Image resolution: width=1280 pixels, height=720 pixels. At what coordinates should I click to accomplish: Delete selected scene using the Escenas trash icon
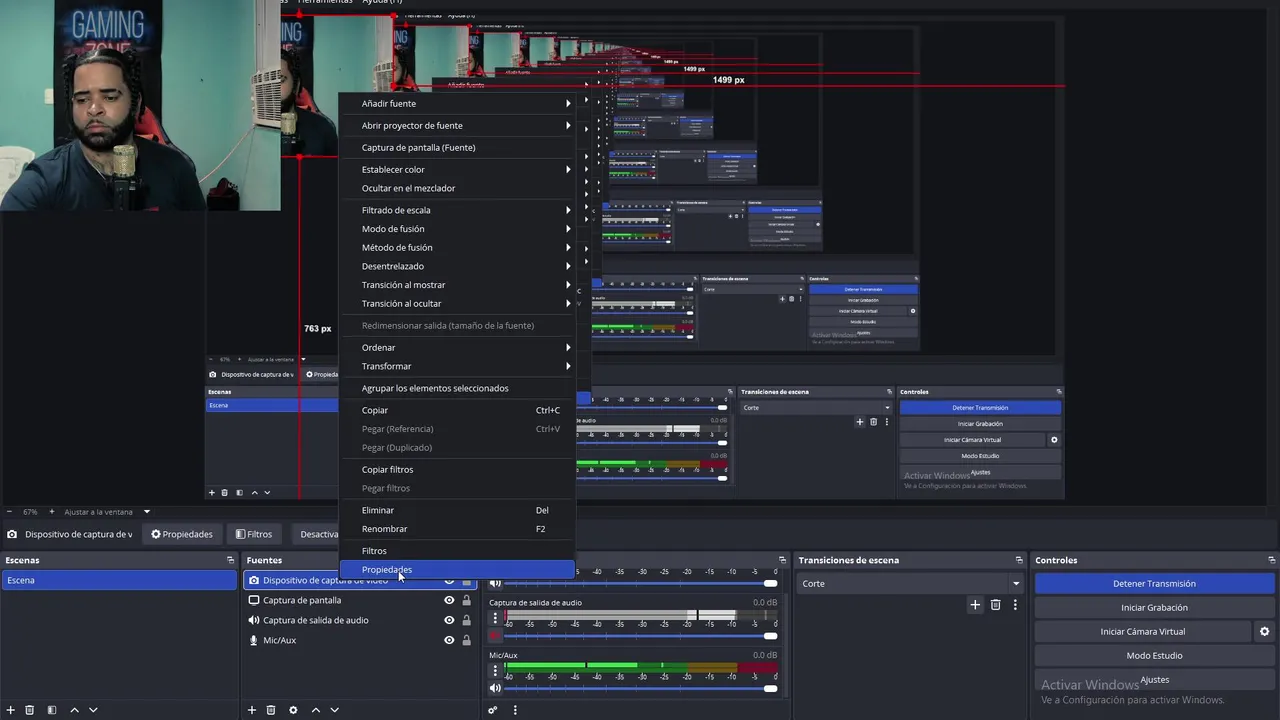click(30, 710)
